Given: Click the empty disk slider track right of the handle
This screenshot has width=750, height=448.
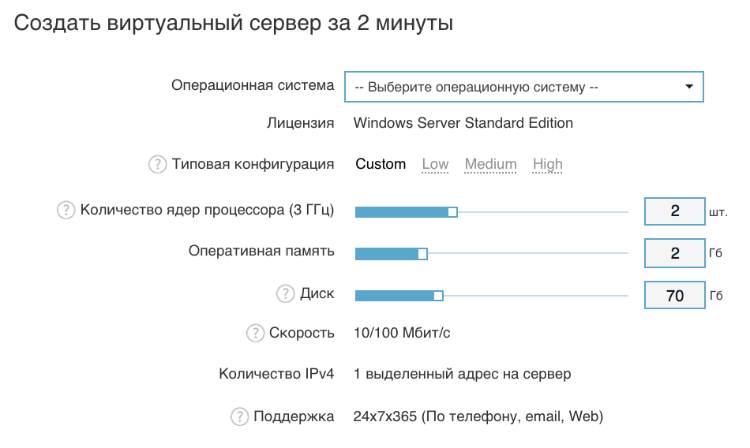Looking at the screenshot, I should [x=535, y=295].
